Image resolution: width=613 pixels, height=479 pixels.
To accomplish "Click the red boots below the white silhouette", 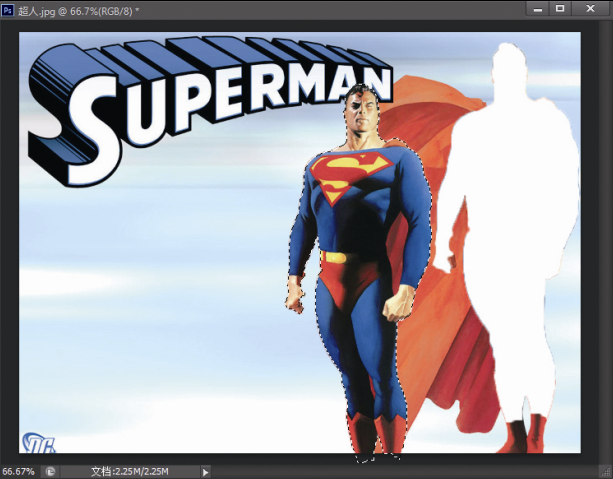I will coord(527,435).
